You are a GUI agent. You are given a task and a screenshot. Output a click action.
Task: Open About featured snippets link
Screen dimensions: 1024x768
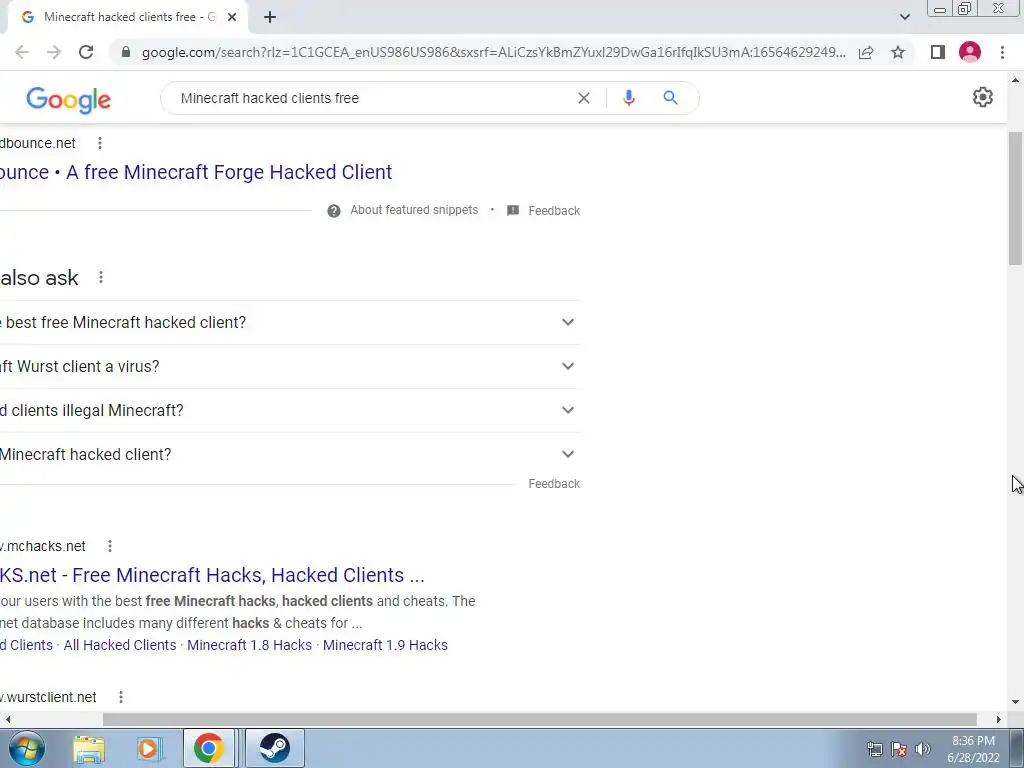point(414,210)
